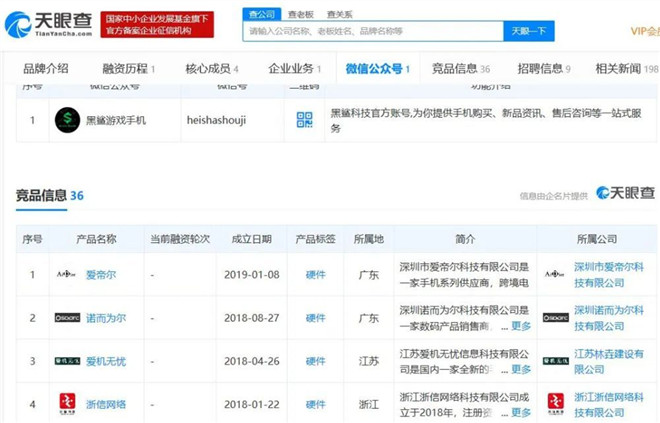This screenshot has width=660, height=423.
Task: Click the 爱机无忧 product logo
Action: [67, 361]
